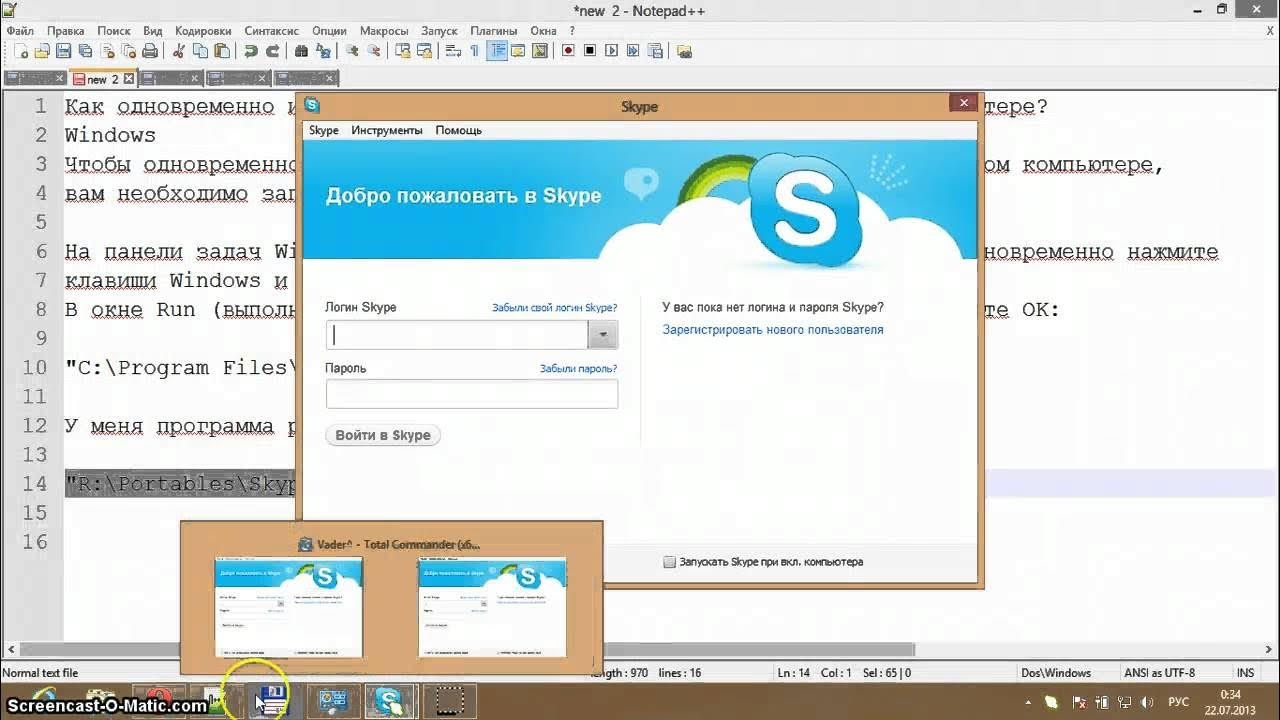Open the Файл menu in Notepad++
The width and height of the screenshot is (1280, 720).
(x=20, y=31)
